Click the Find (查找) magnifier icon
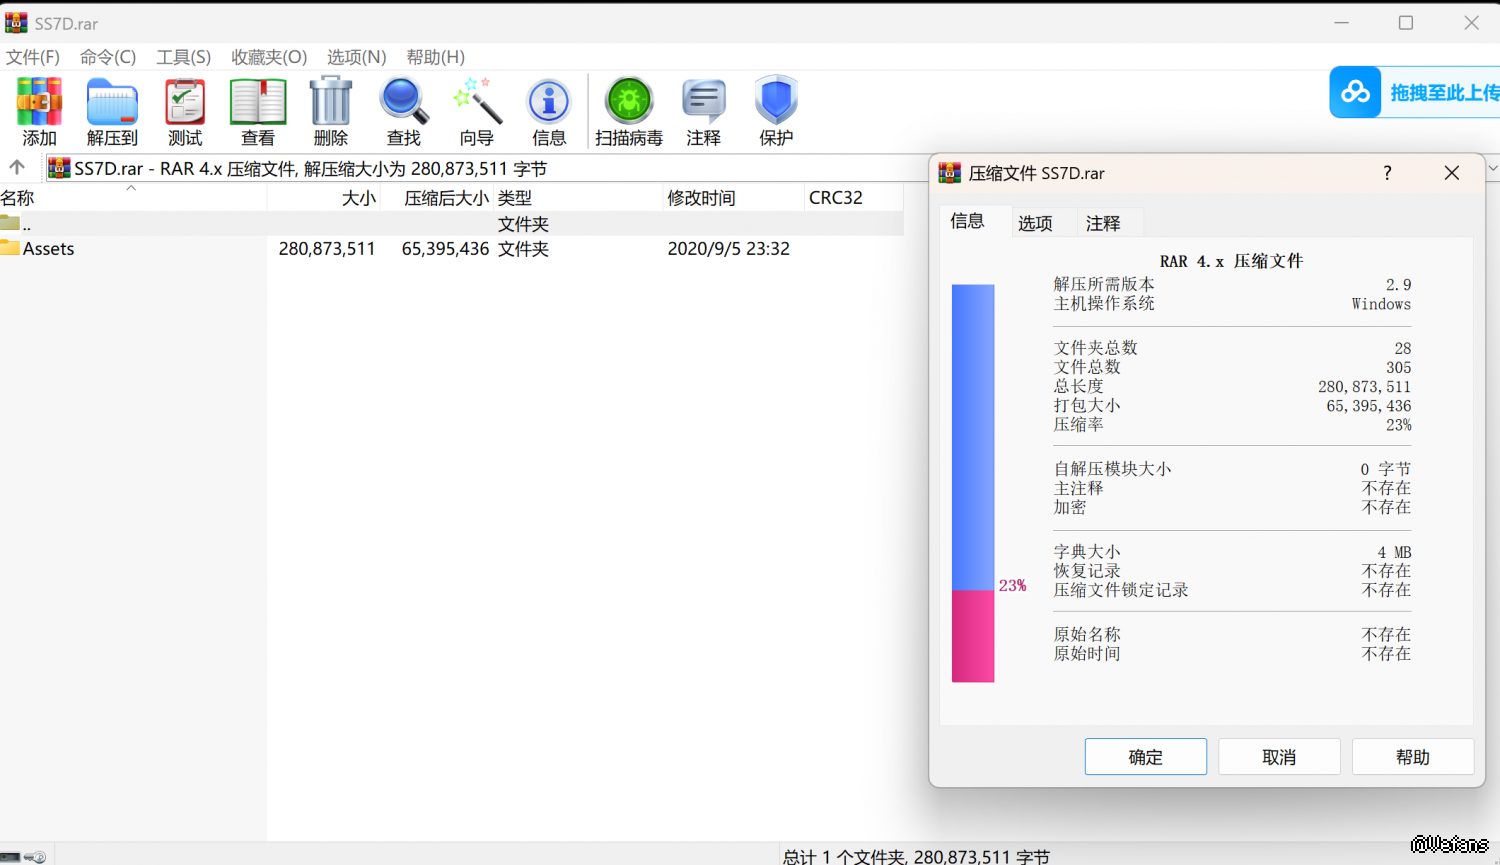Image resolution: width=1500 pixels, height=865 pixels. tap(404, 102)
